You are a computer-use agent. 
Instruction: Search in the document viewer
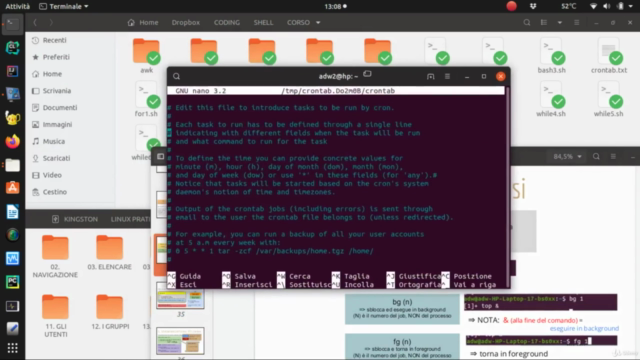tap(596, 157)
